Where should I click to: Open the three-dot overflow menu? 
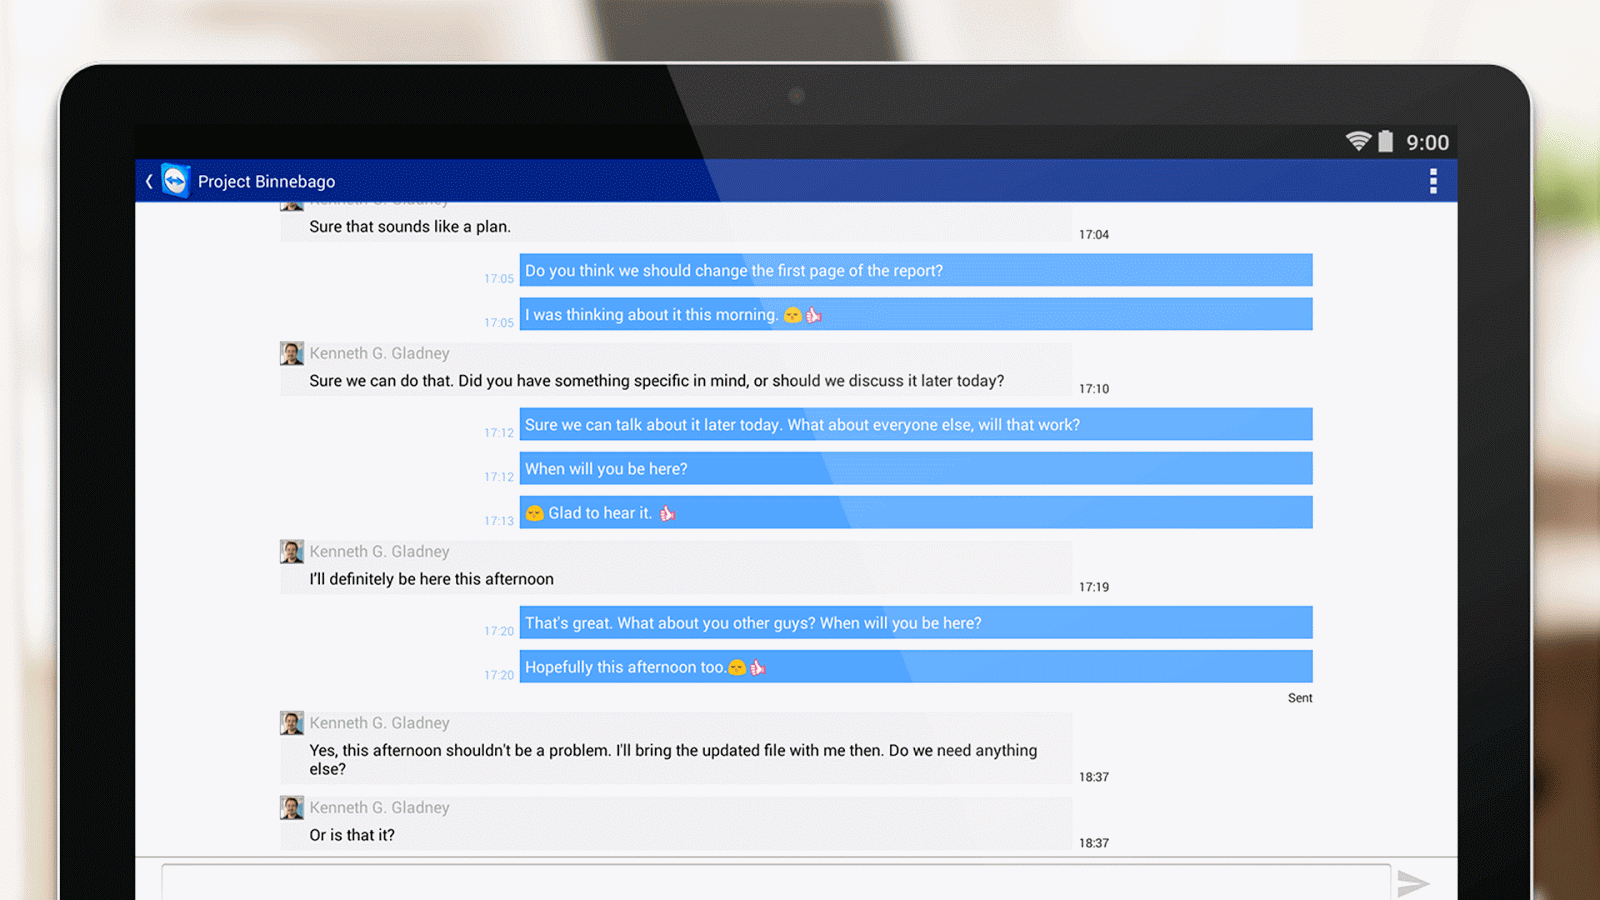(x=1434, y=181)
